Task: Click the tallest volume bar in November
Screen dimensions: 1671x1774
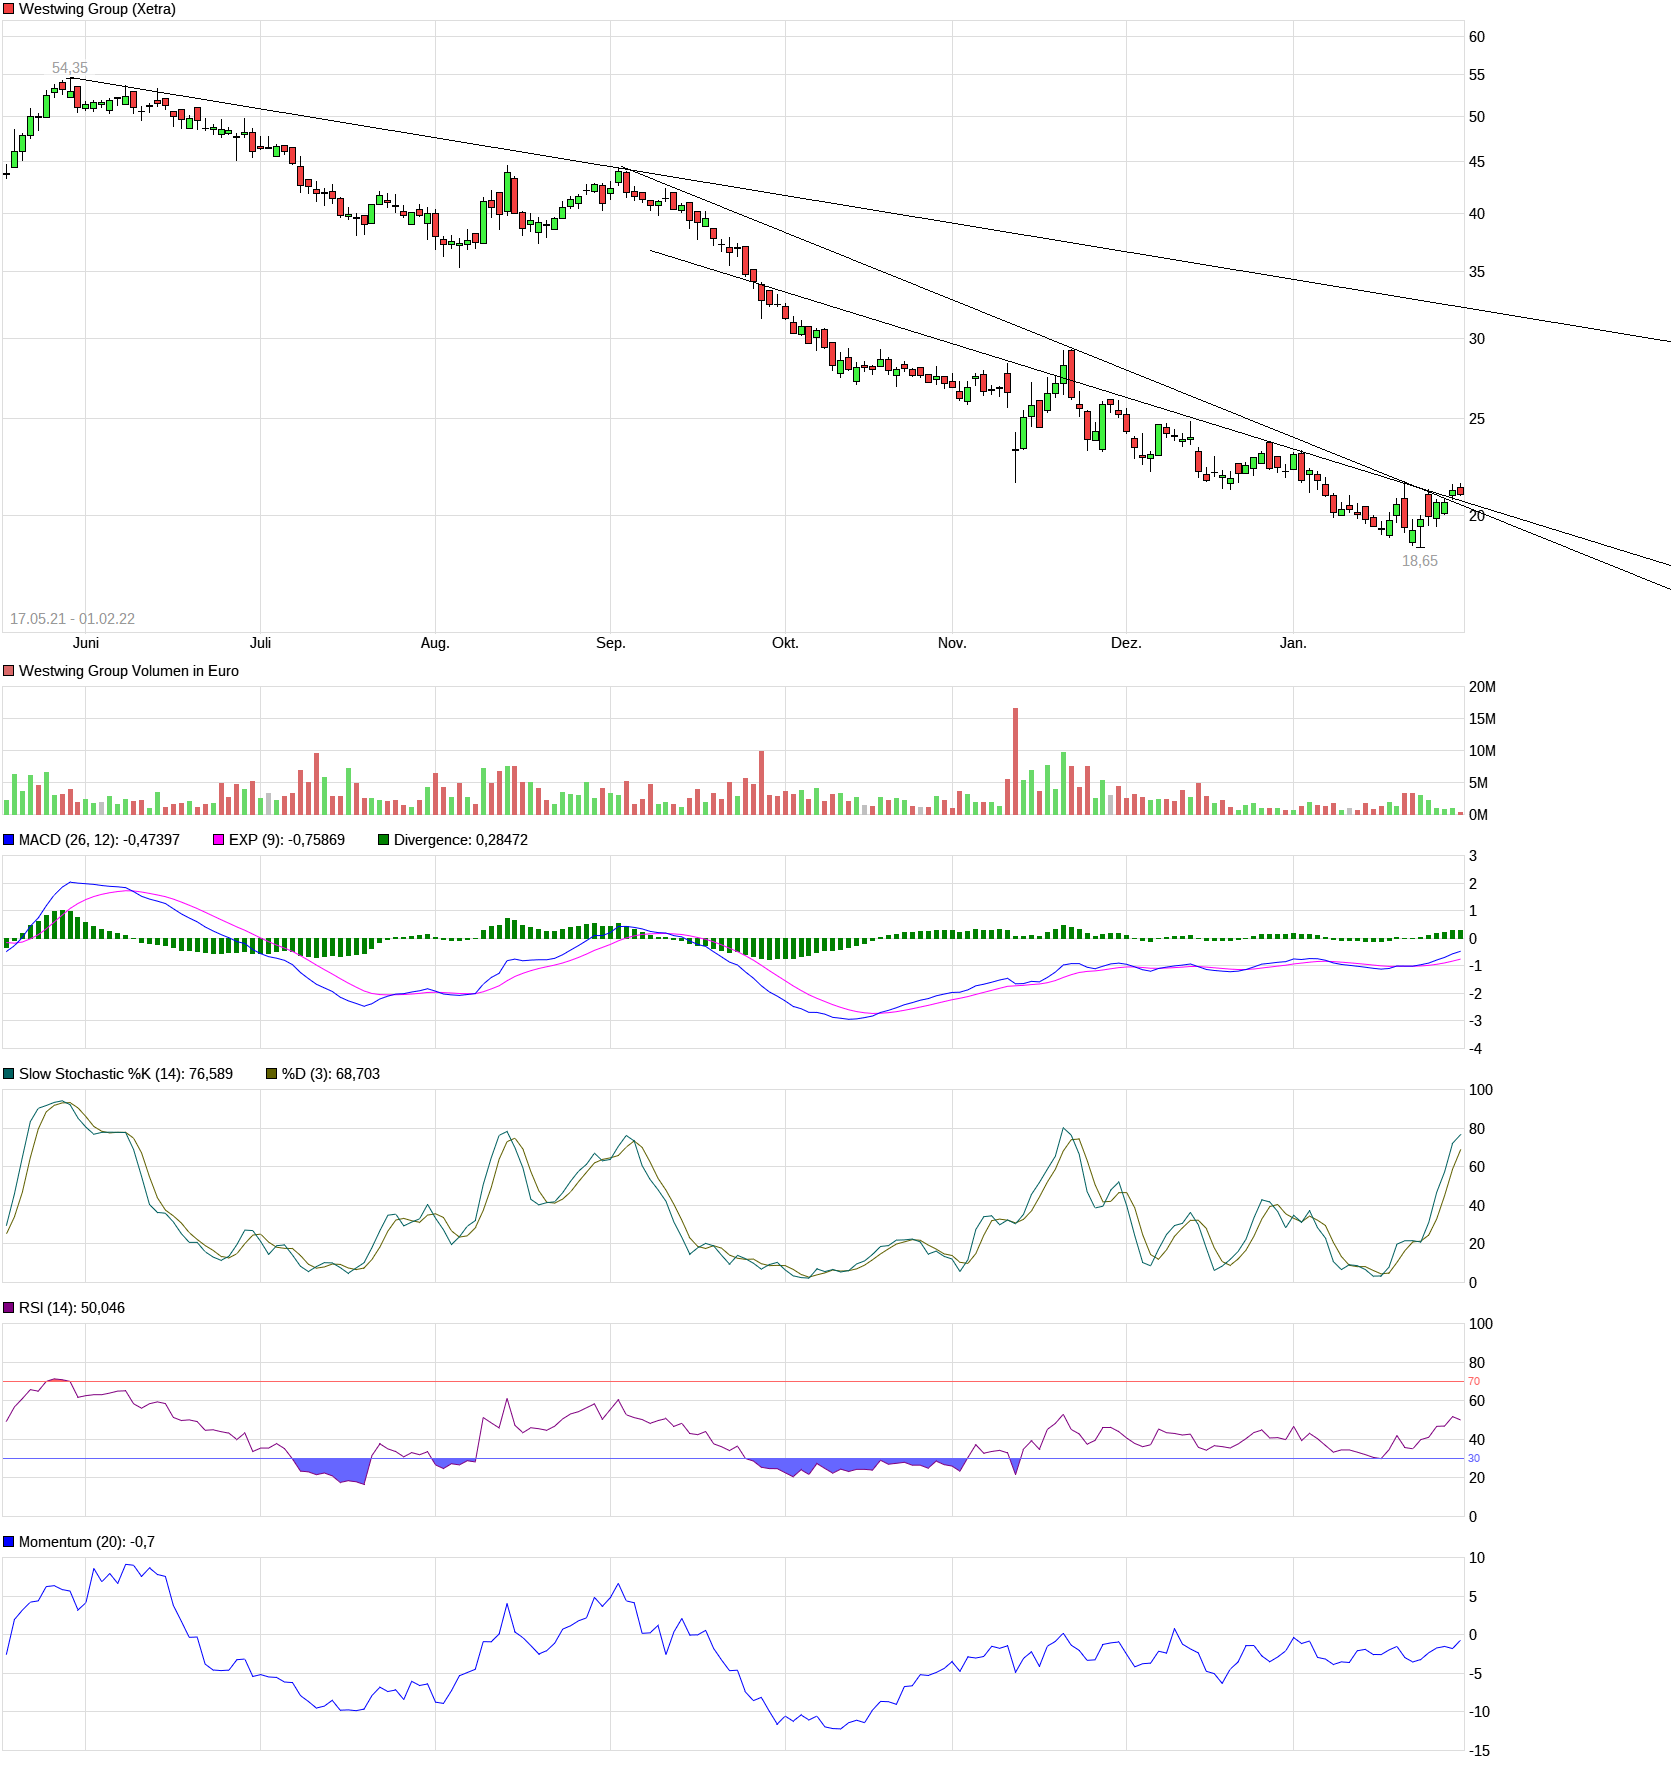Action: 1016,761
